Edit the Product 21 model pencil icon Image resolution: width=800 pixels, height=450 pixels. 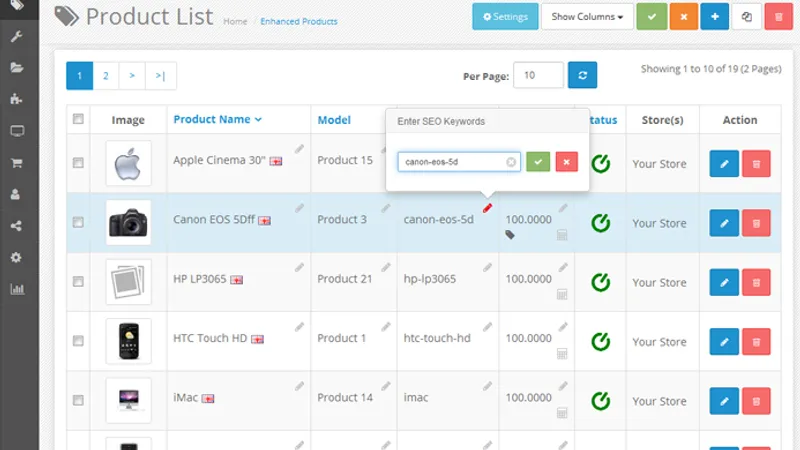386,267
